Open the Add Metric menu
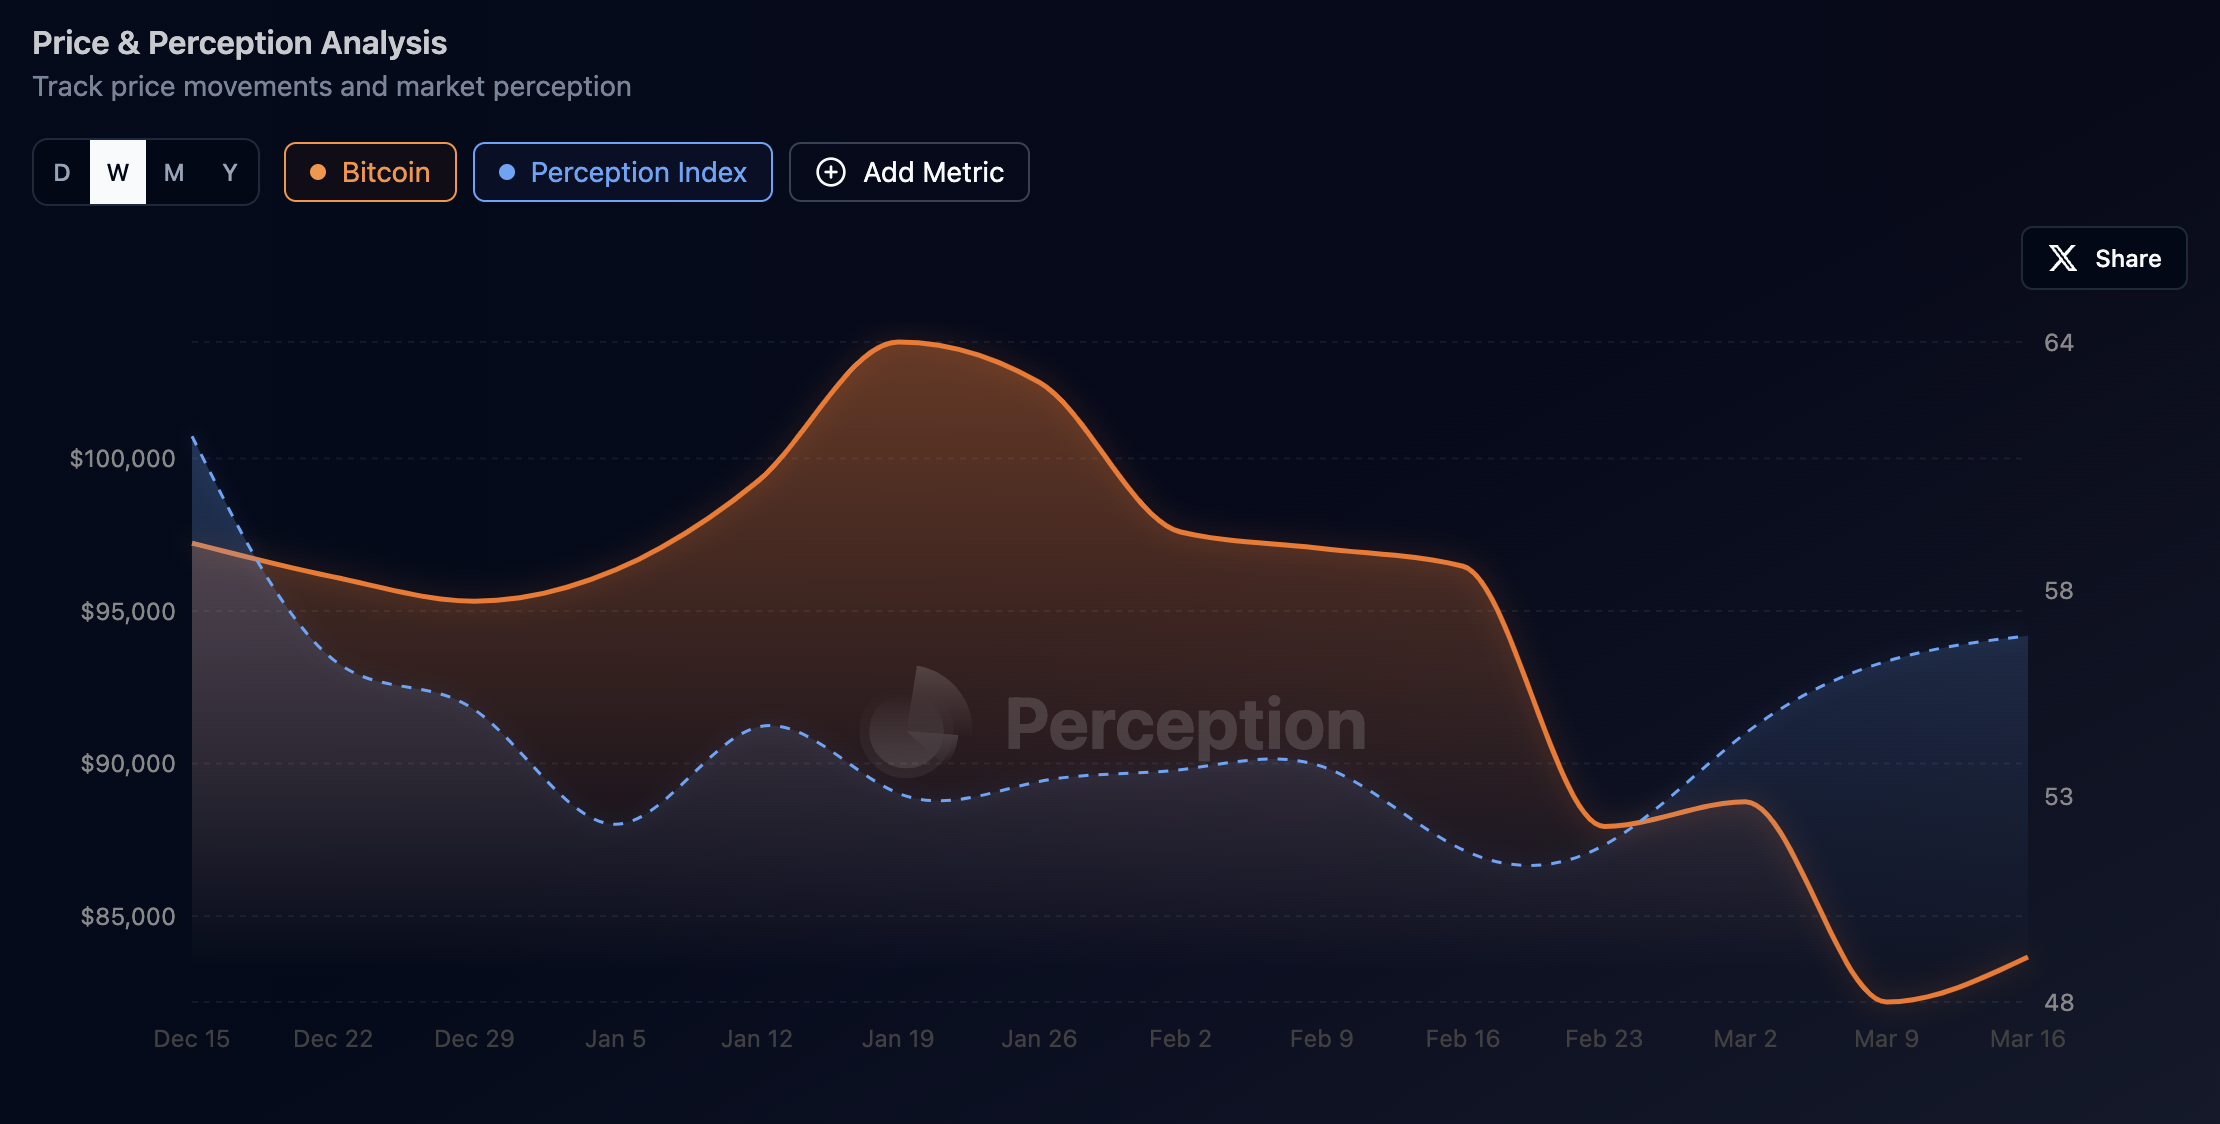Screen dimensions: 2220x1124 pyautogui.click(x=909, y=172)
